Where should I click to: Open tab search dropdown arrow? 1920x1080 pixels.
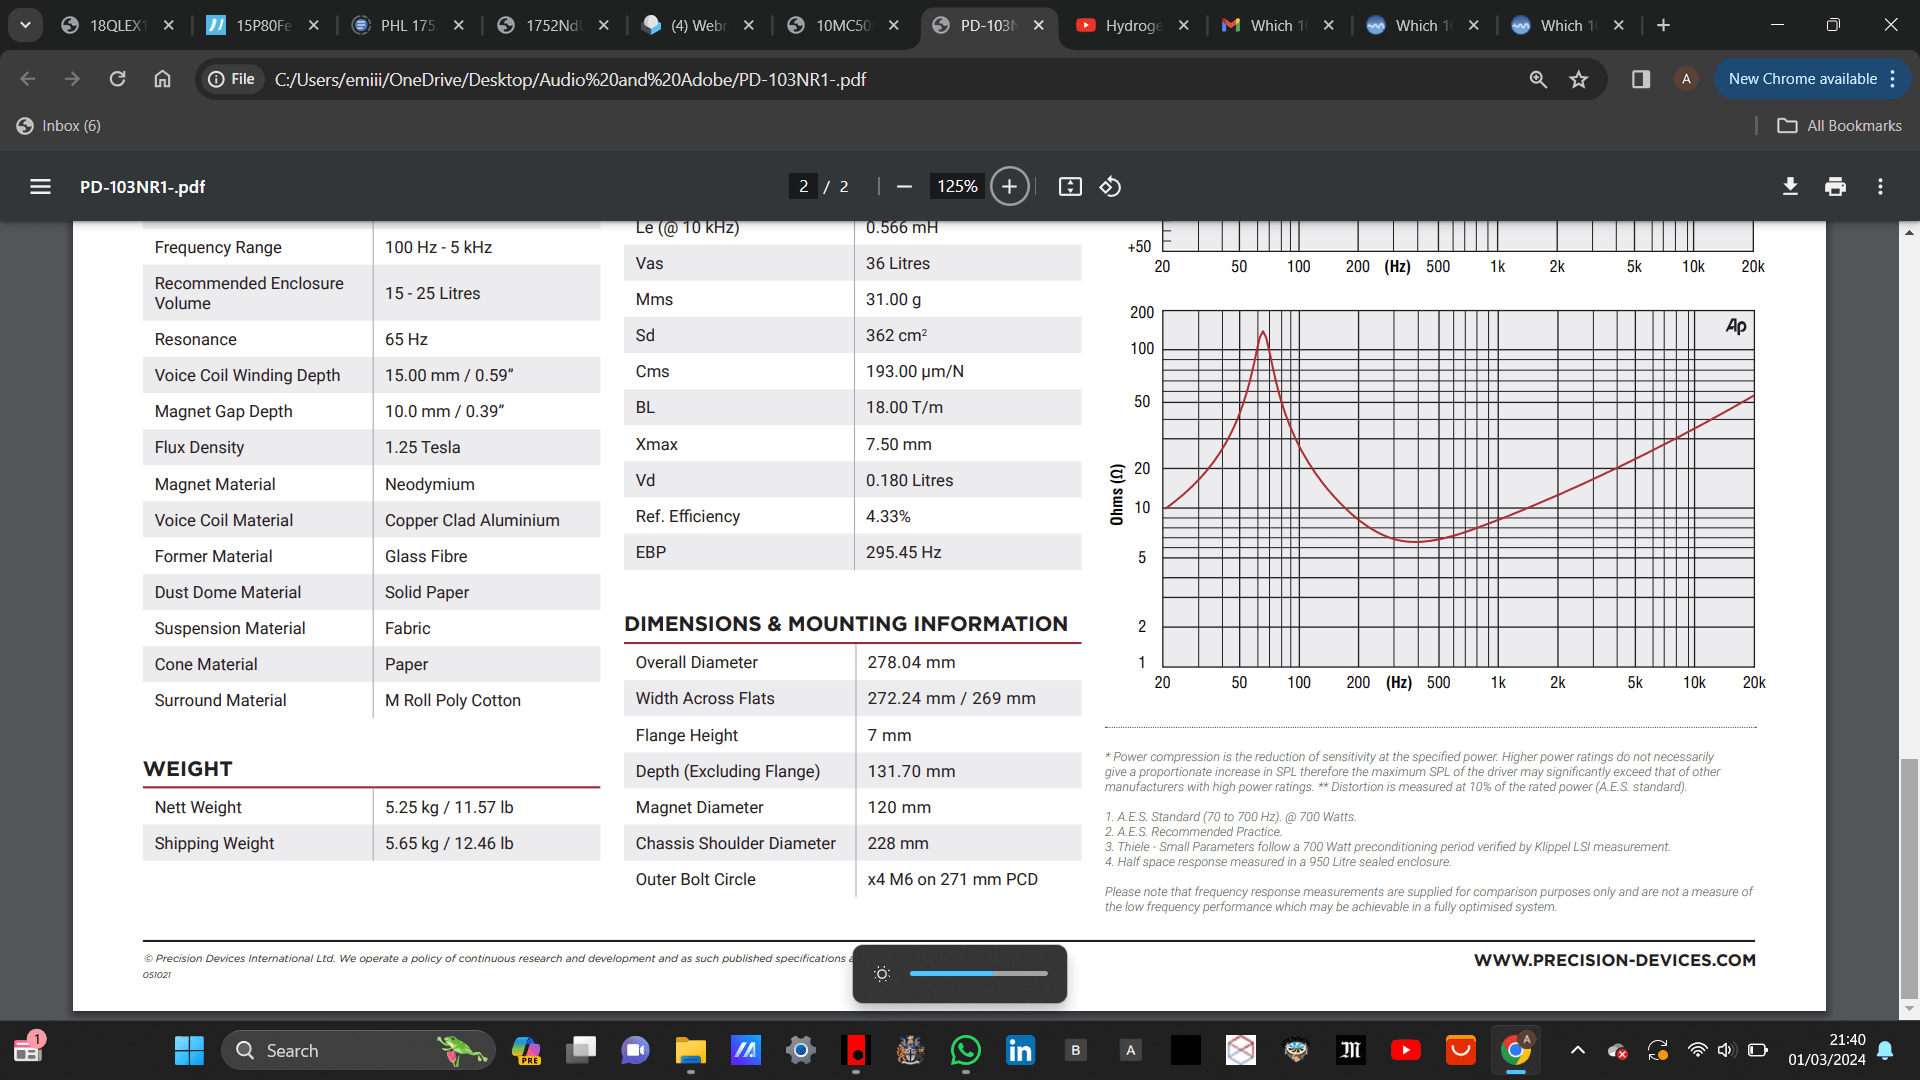[25, 25]
